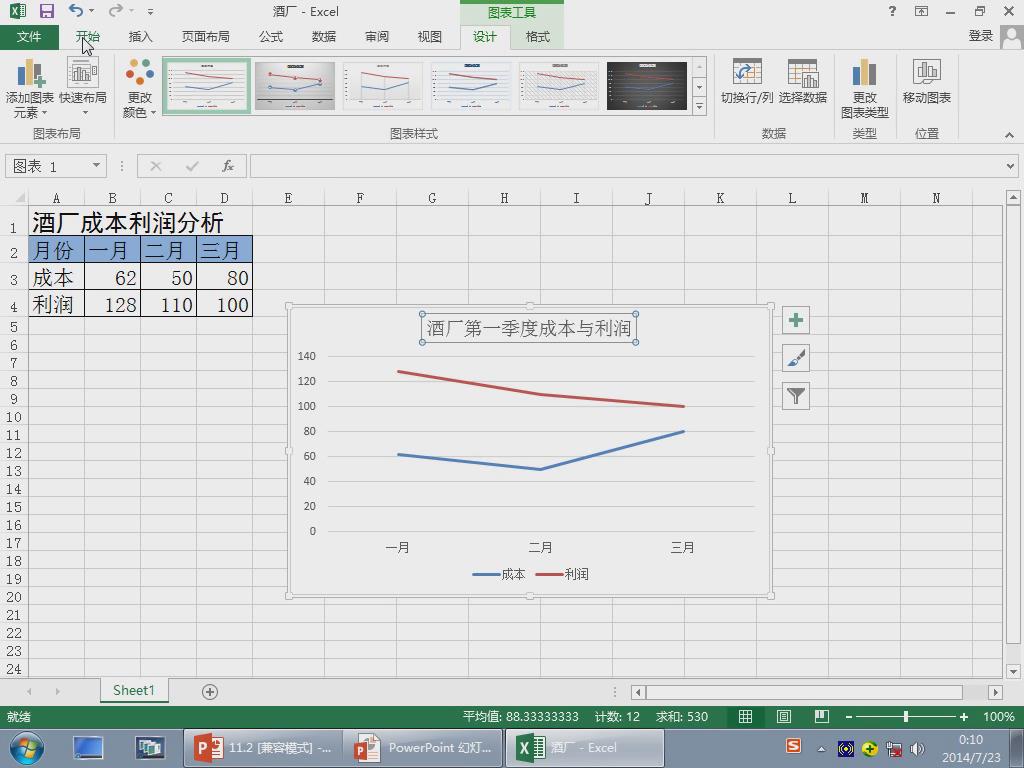Switch to Page Break Preview icon
The image size is (1024, 768).
[822, 716]
